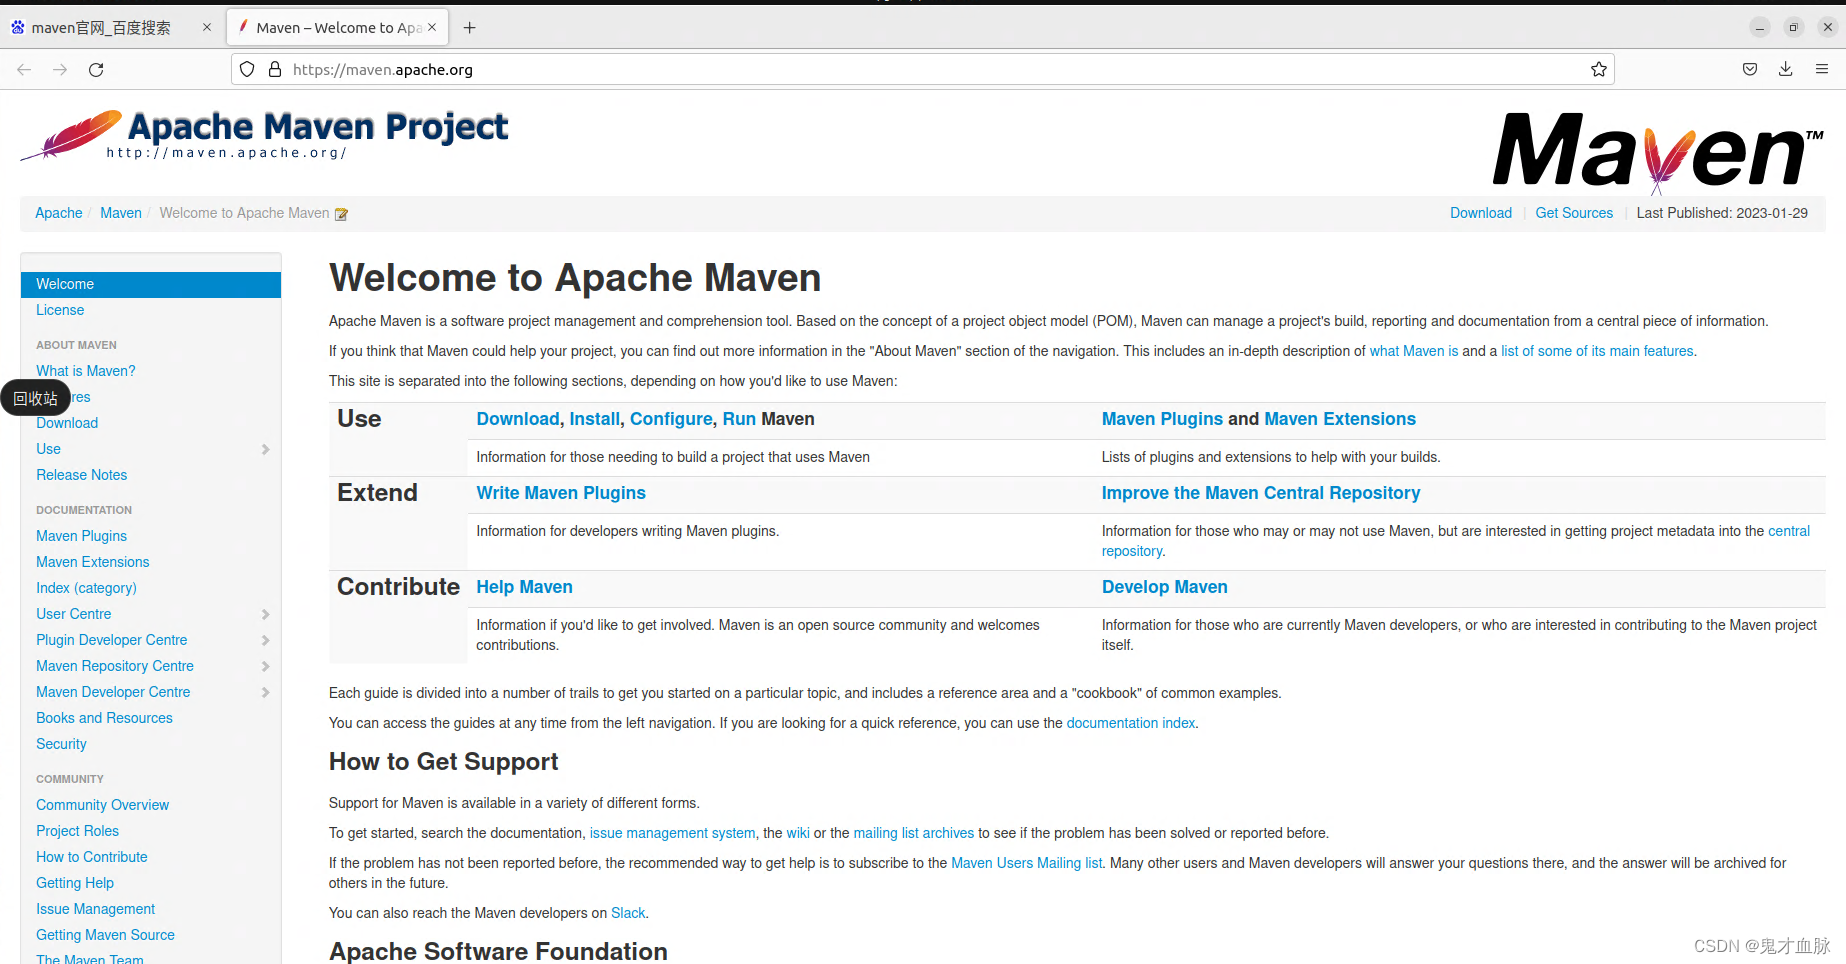Click the Maven breadcrumb link
Viewport: 1846px width, 964px height.
[121, 213]
